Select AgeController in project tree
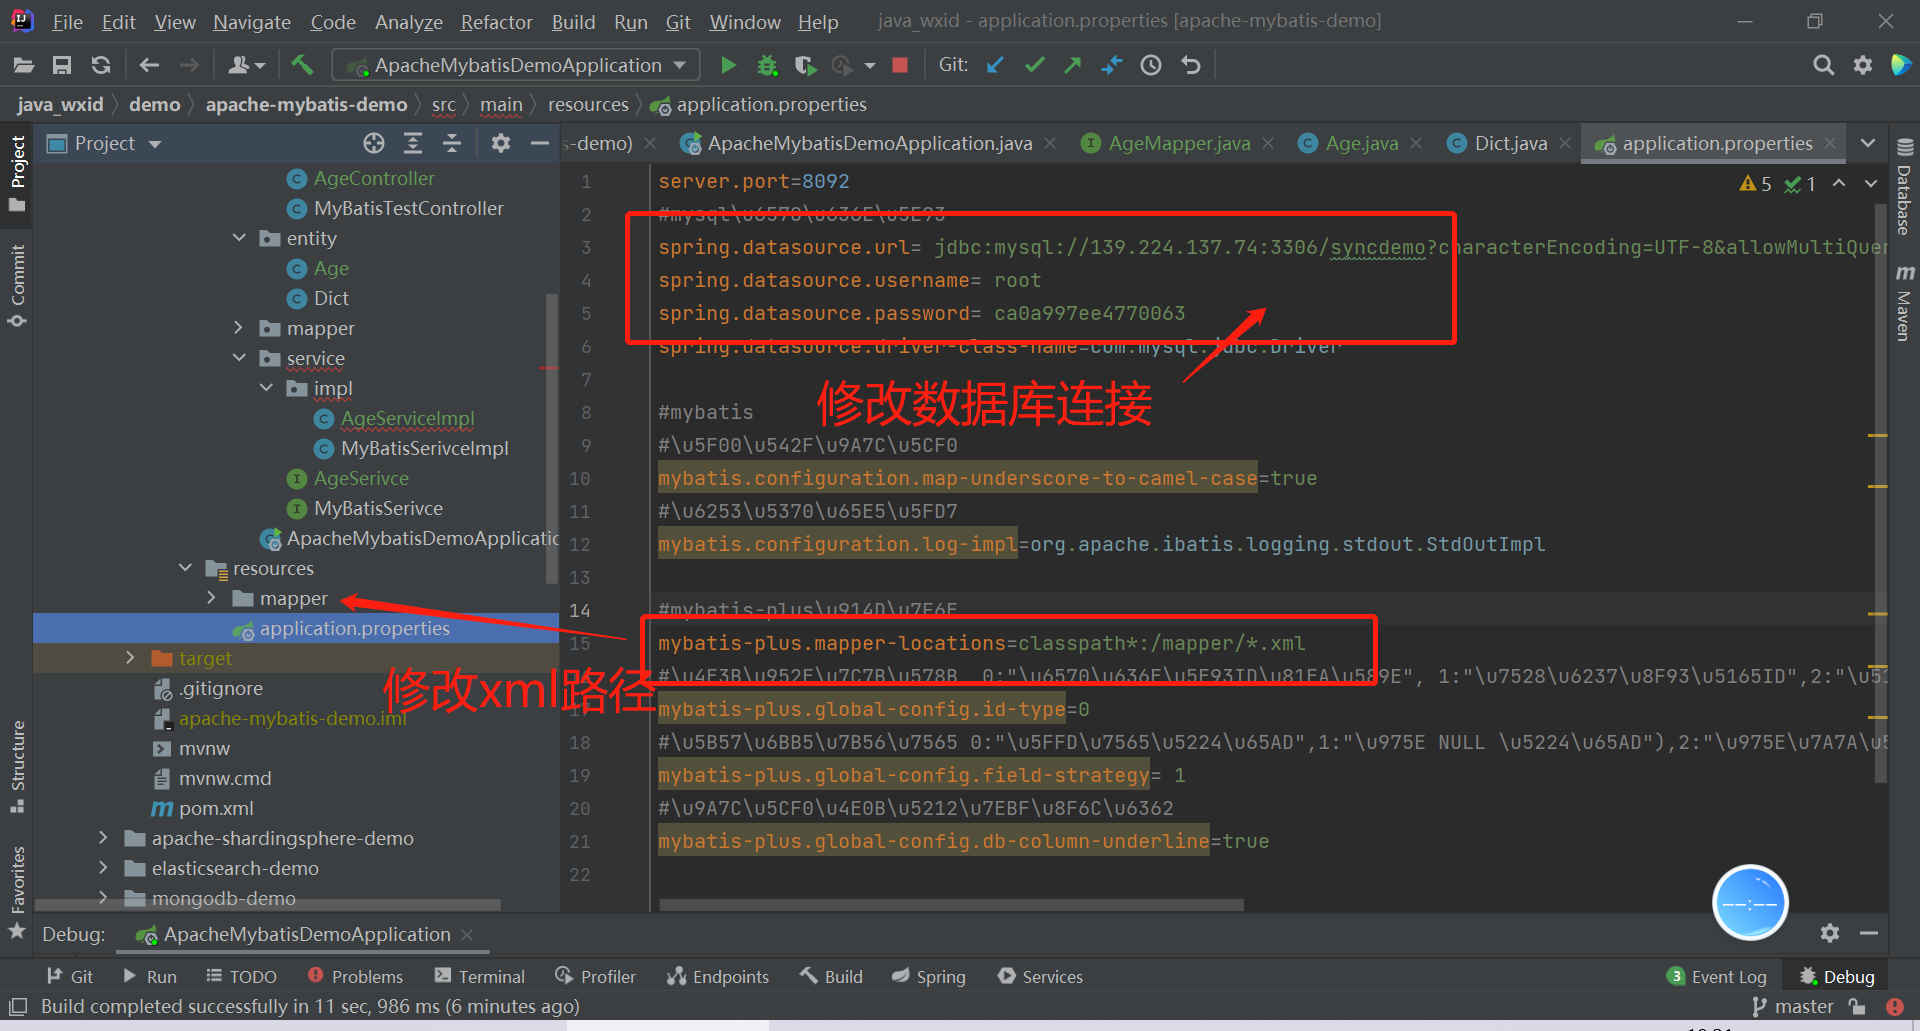This screenshot has height=1031, width=1920. (374, 178)
